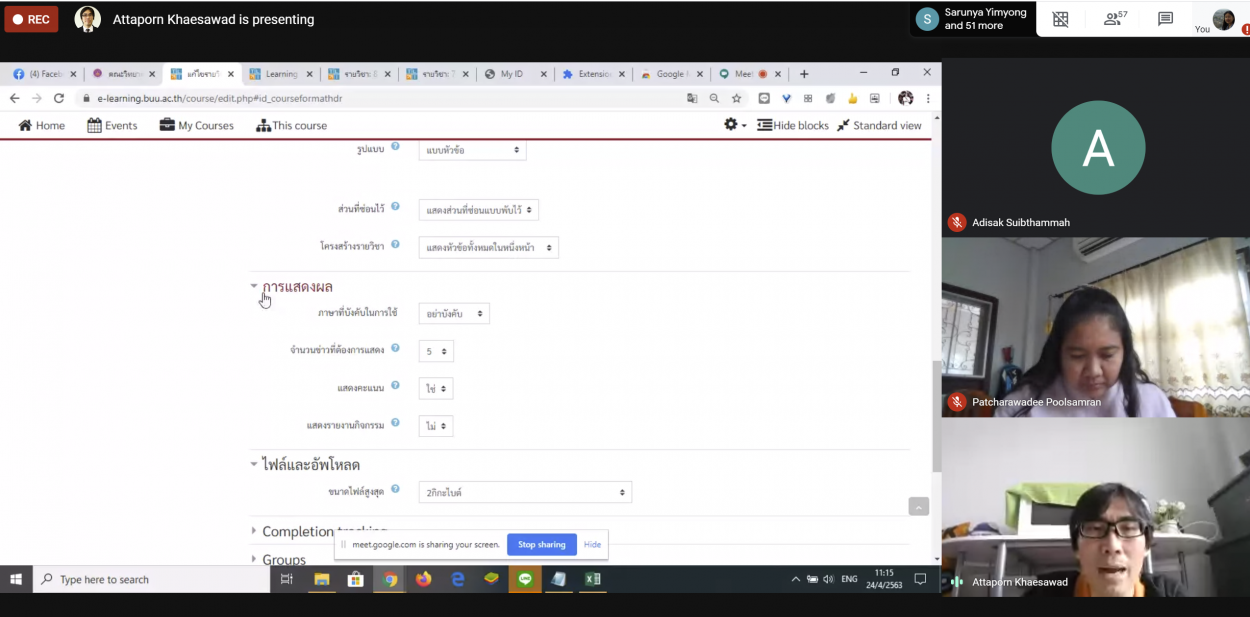Show the participants list icon
Screen dimensions: 1250x617
click(x=1113, y=19)
